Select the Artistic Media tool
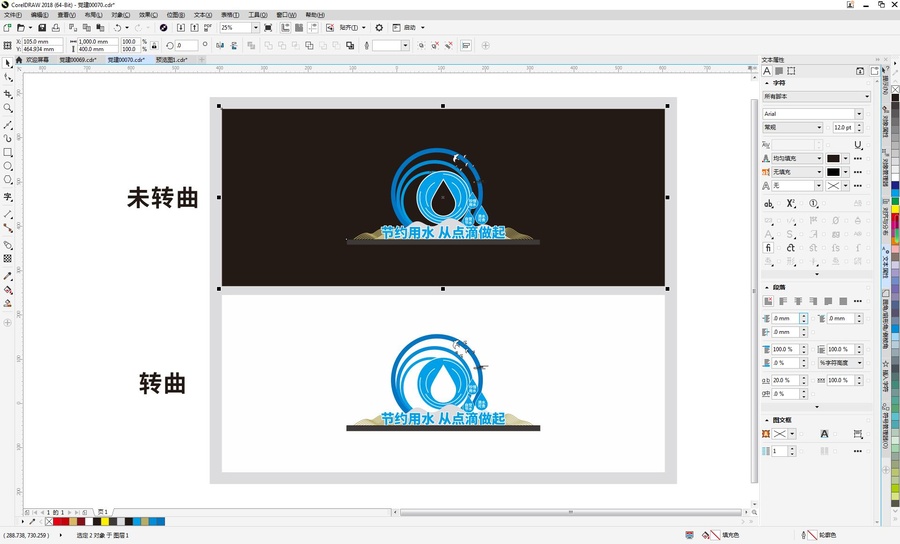 (7, 138)
